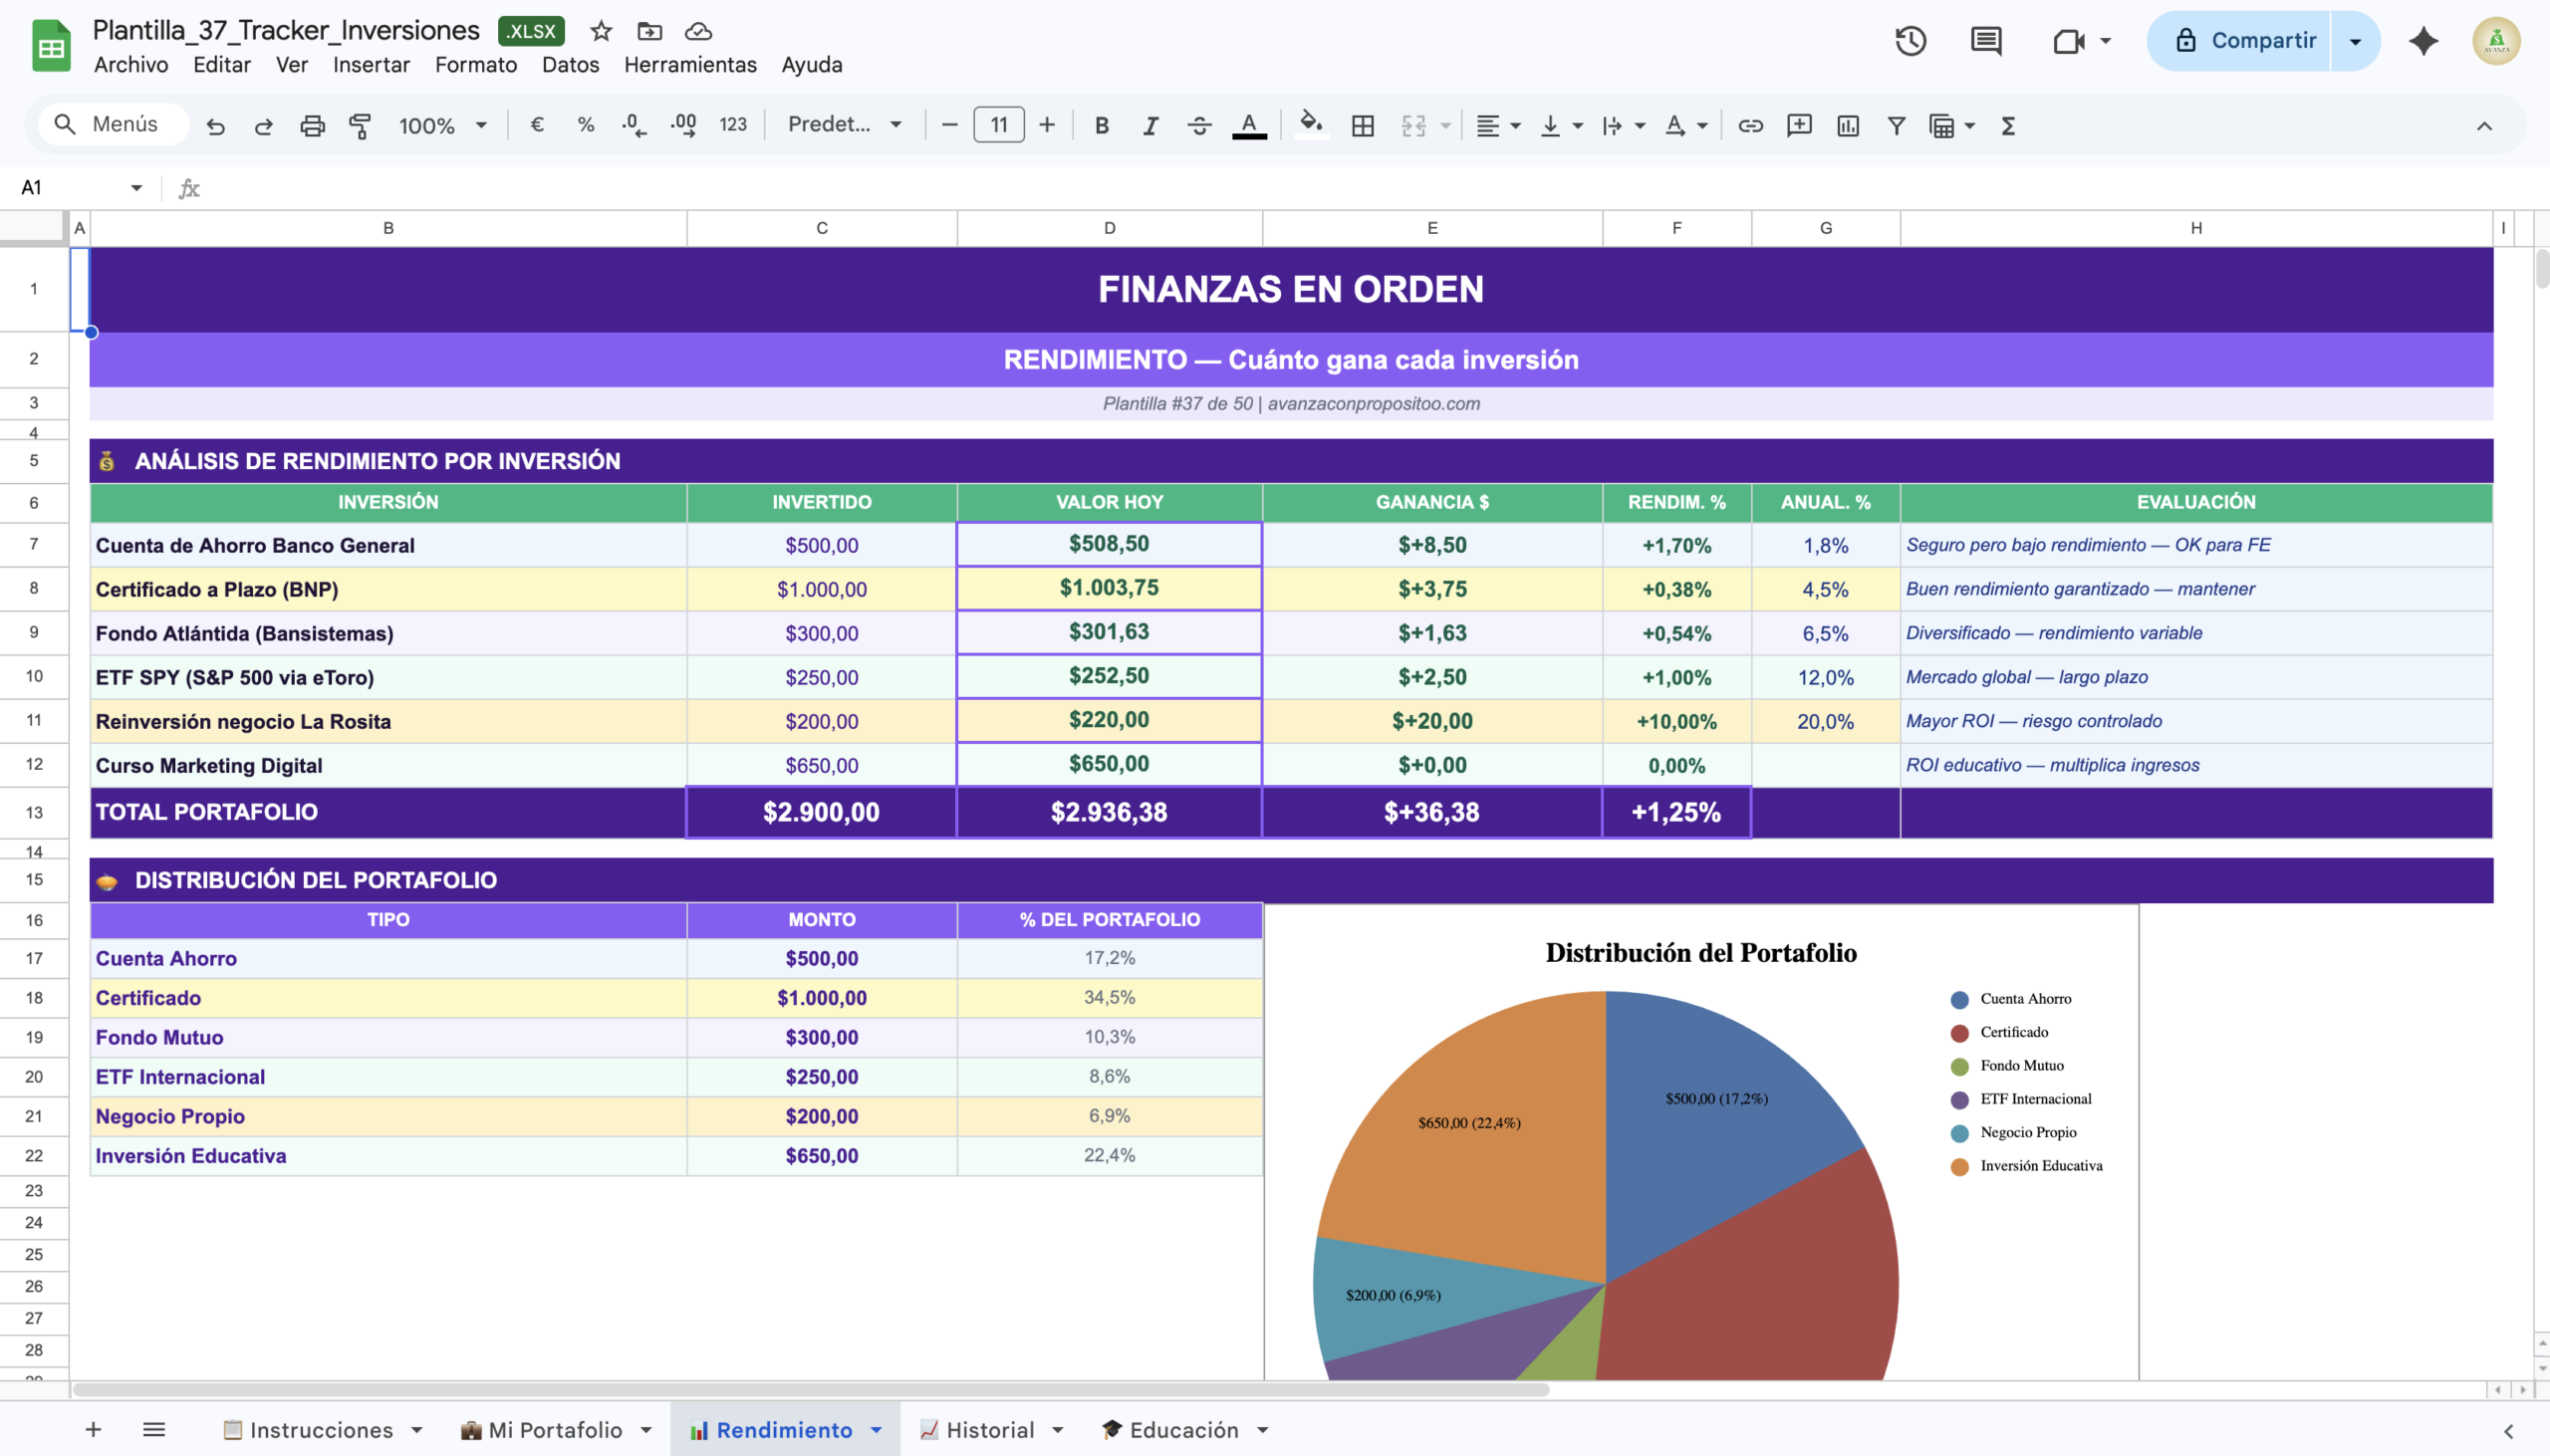This screenshot has width=2550, height=1456.
Task: Click the create filter funnel icon
Action: pyautogui.click(x=1895, y=125)
